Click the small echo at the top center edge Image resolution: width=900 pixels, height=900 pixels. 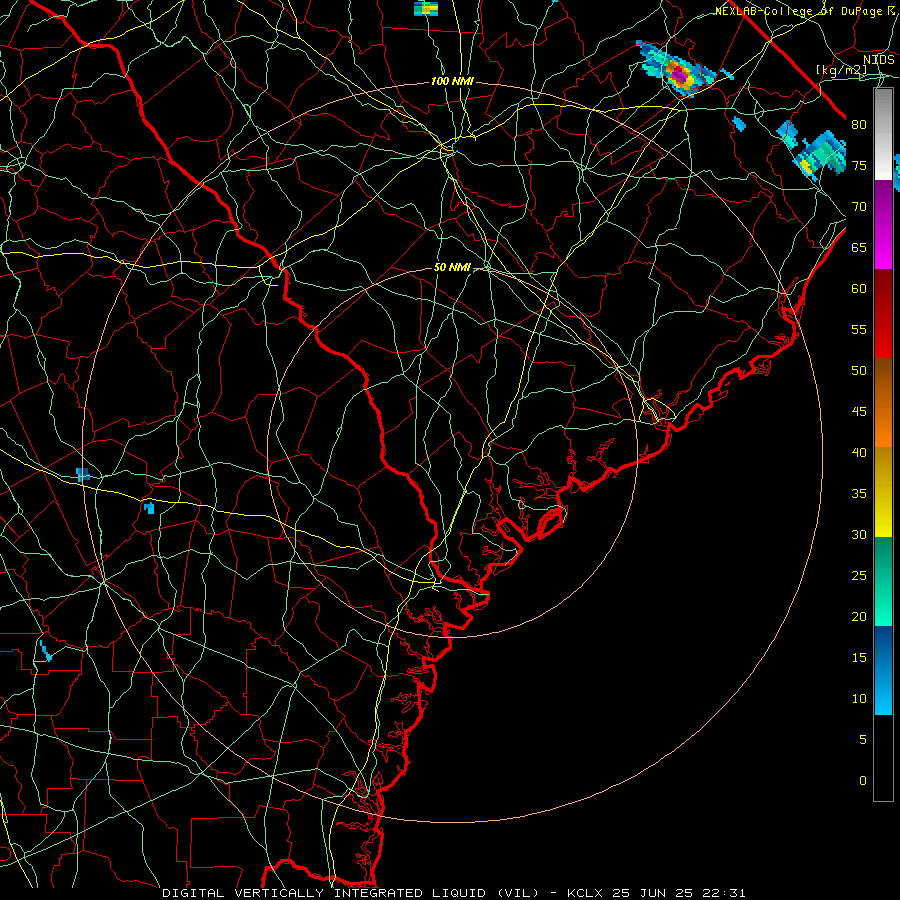[x=426, y=8]
